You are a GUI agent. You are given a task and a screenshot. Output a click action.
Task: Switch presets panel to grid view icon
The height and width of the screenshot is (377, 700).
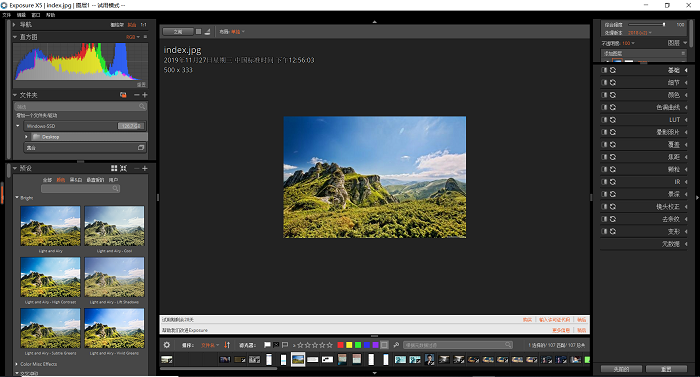tap(114, 168)
